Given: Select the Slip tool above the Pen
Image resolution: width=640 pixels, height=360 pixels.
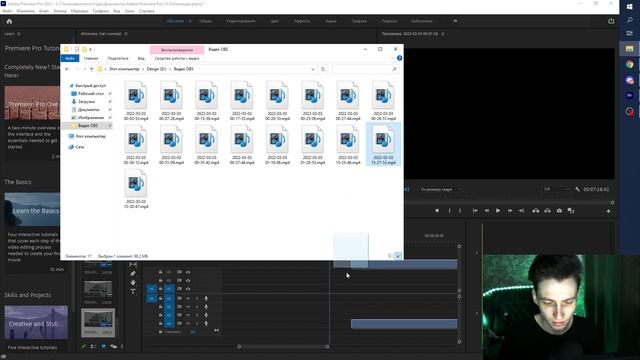Looking at the screenshot, I should pyautogui.click(x=133, y=264).
